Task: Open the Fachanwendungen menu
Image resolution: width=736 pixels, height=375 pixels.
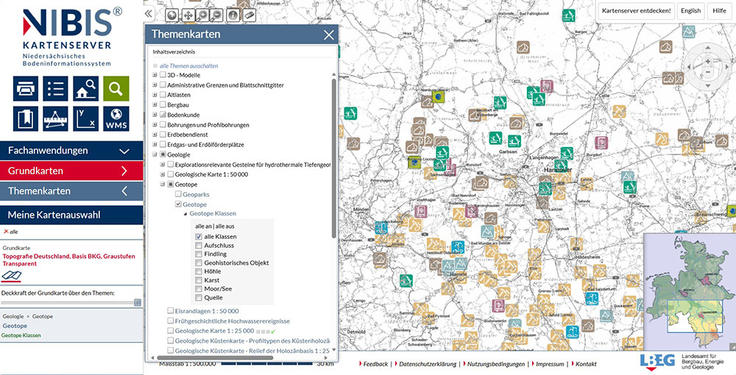Action: tap(71, 151)
